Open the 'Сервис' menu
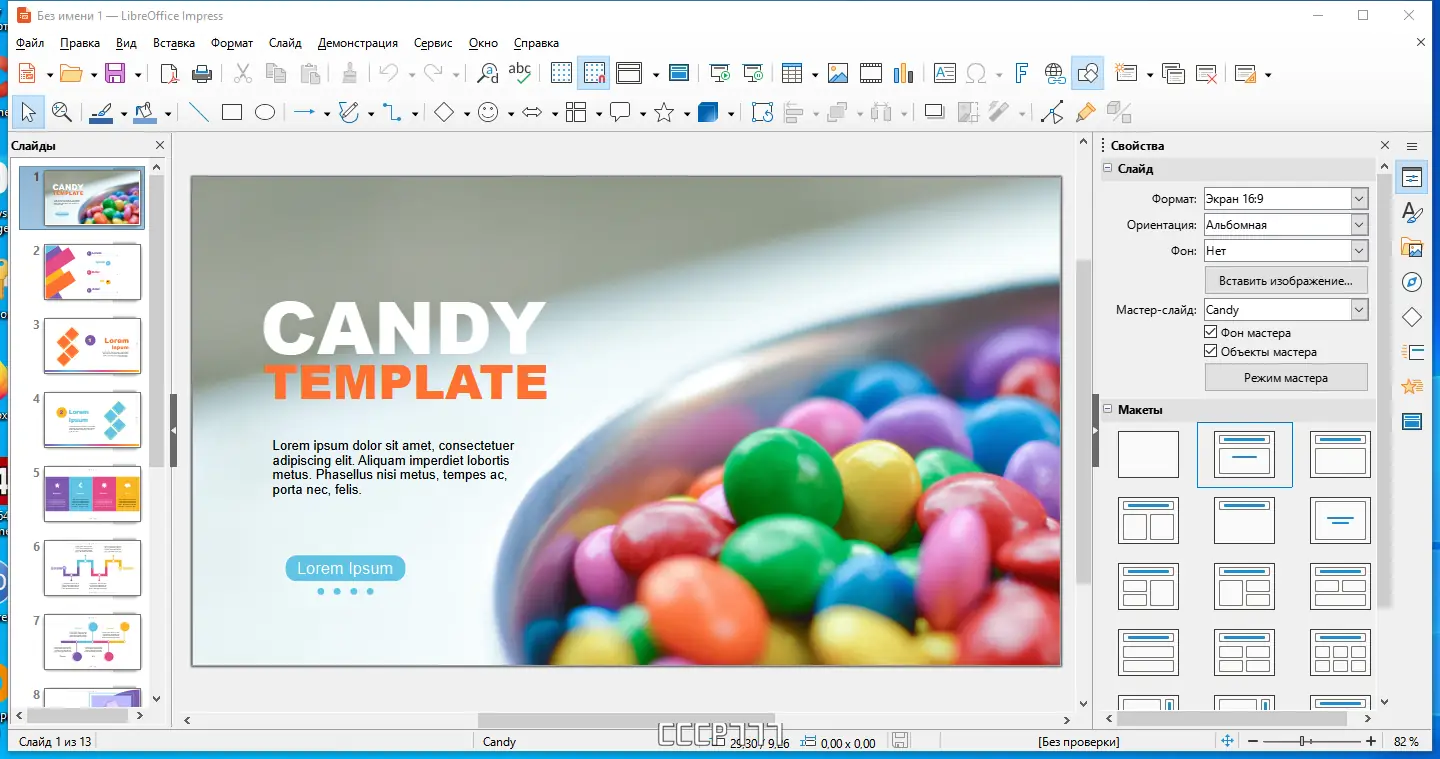1440x759 pixels. pos(433,43)
